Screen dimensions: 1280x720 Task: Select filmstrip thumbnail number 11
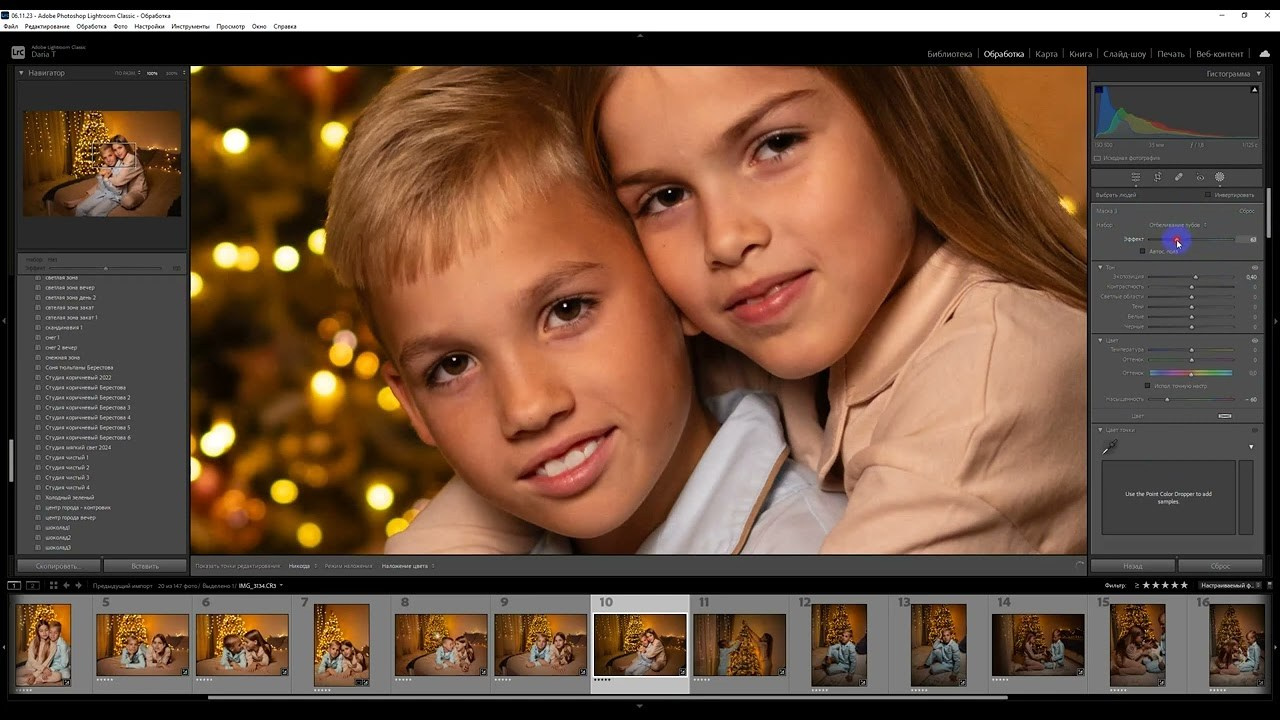click(x=739, y=644)
